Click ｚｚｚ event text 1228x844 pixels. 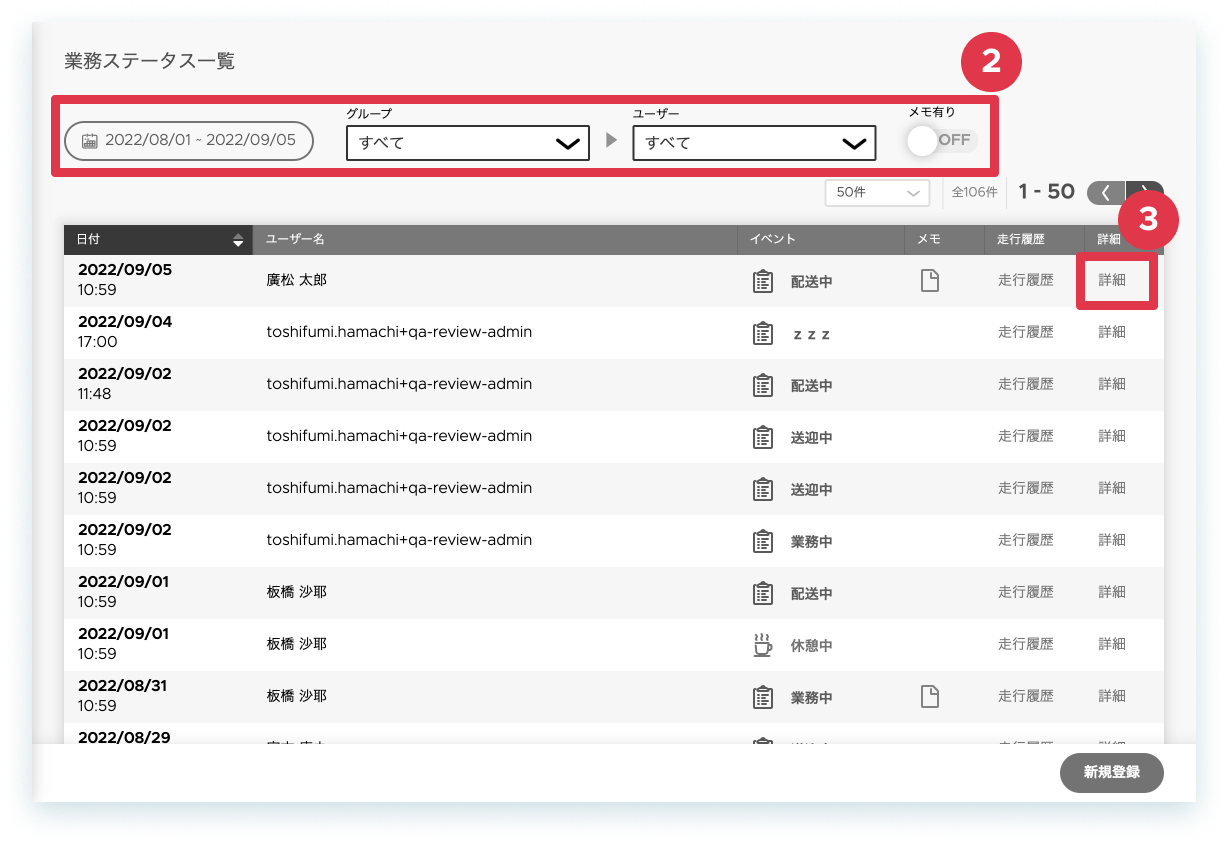tap(811, 334)
